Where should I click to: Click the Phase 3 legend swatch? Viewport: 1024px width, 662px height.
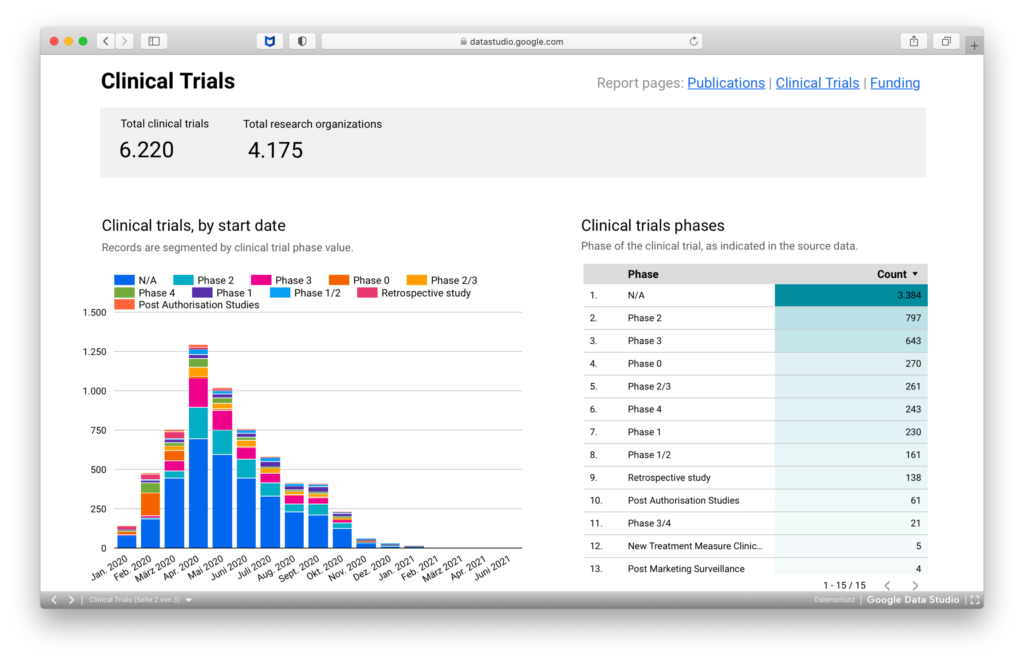[261, 280]
